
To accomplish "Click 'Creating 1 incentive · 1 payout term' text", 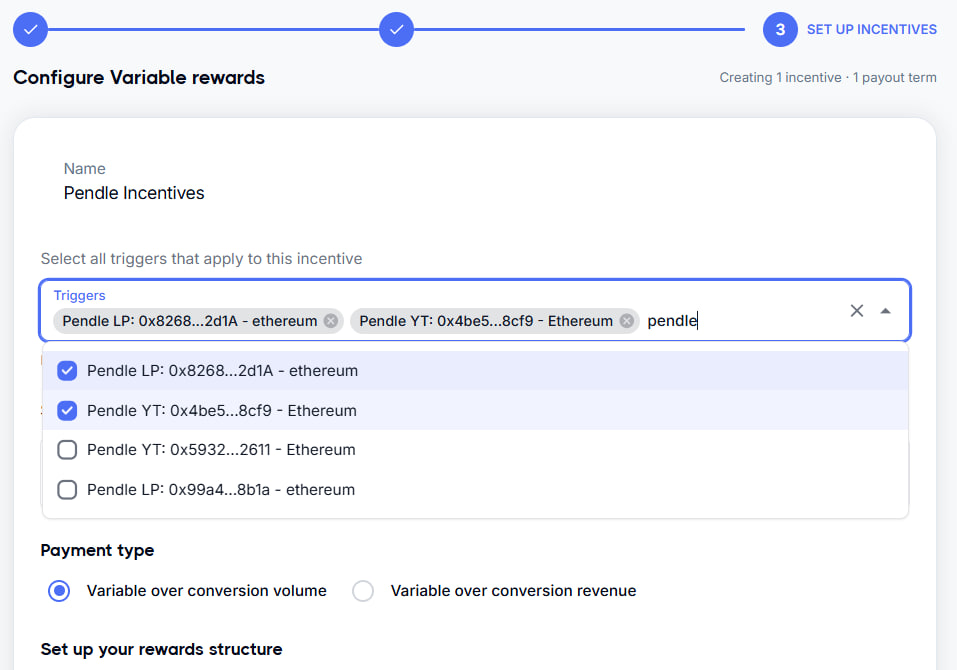I will pyautogui.click(x=828, y=77).
